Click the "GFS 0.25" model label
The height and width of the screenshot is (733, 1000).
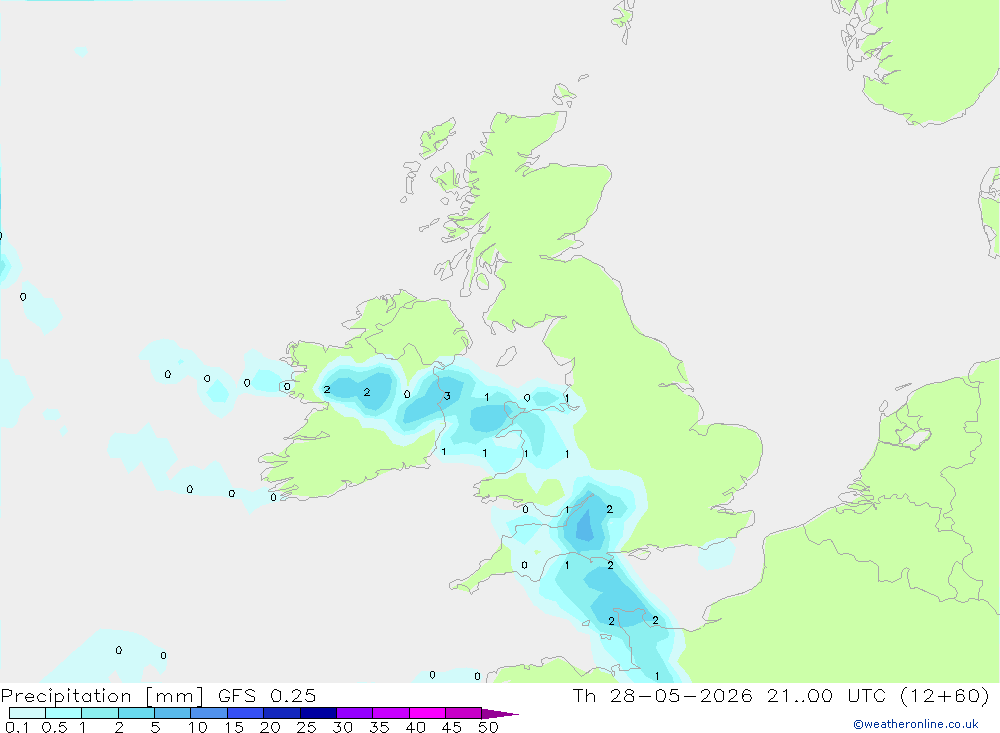click(267, 695)
